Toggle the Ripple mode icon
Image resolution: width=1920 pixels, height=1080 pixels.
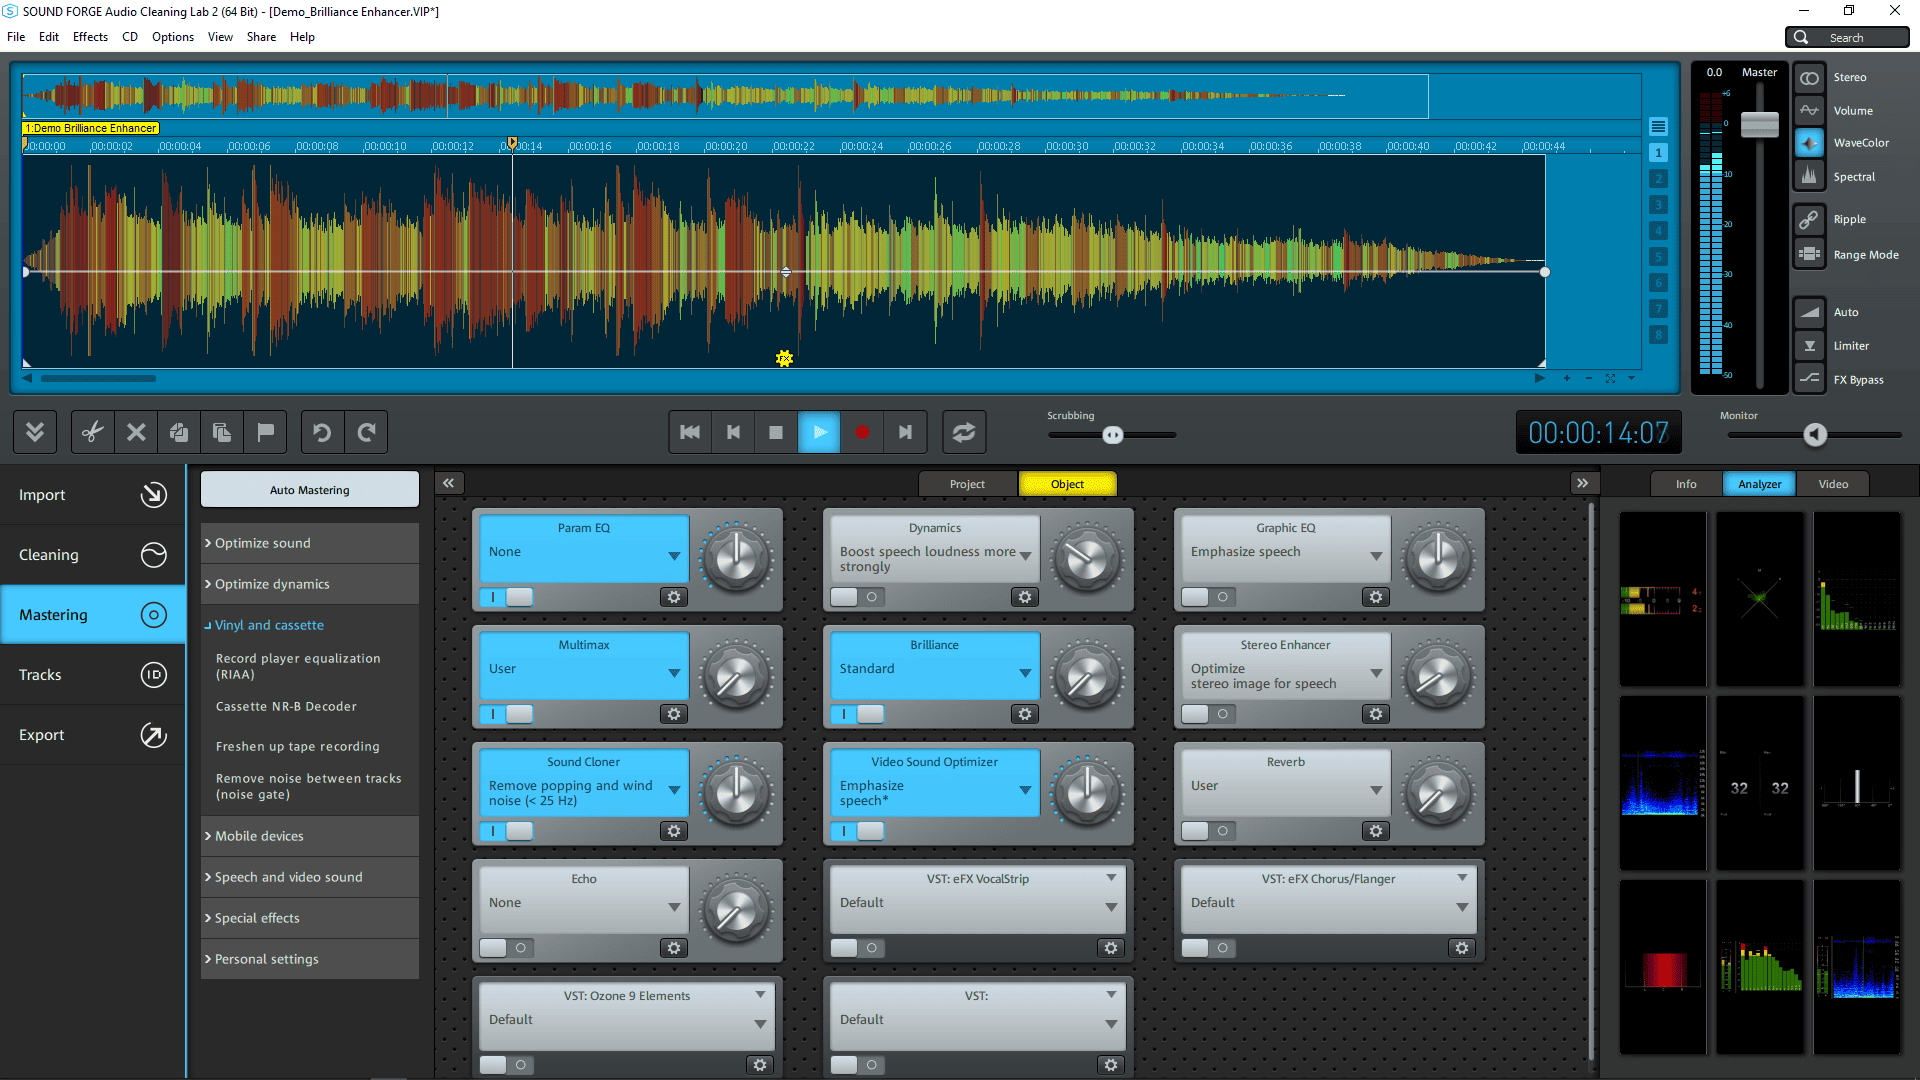point(1809,219)
